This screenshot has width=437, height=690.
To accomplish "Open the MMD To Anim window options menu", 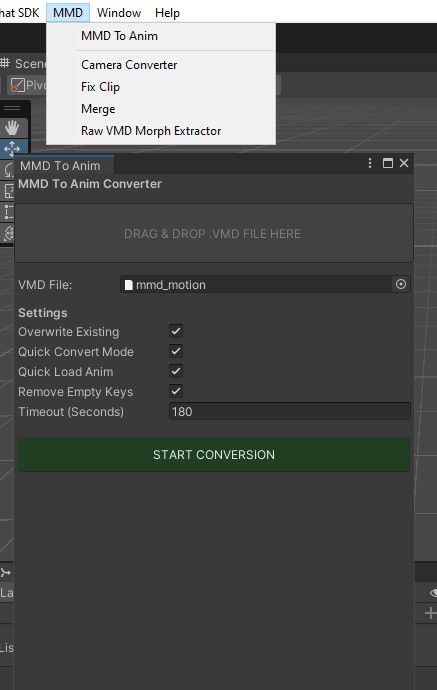I will click(x=370, y=163).
